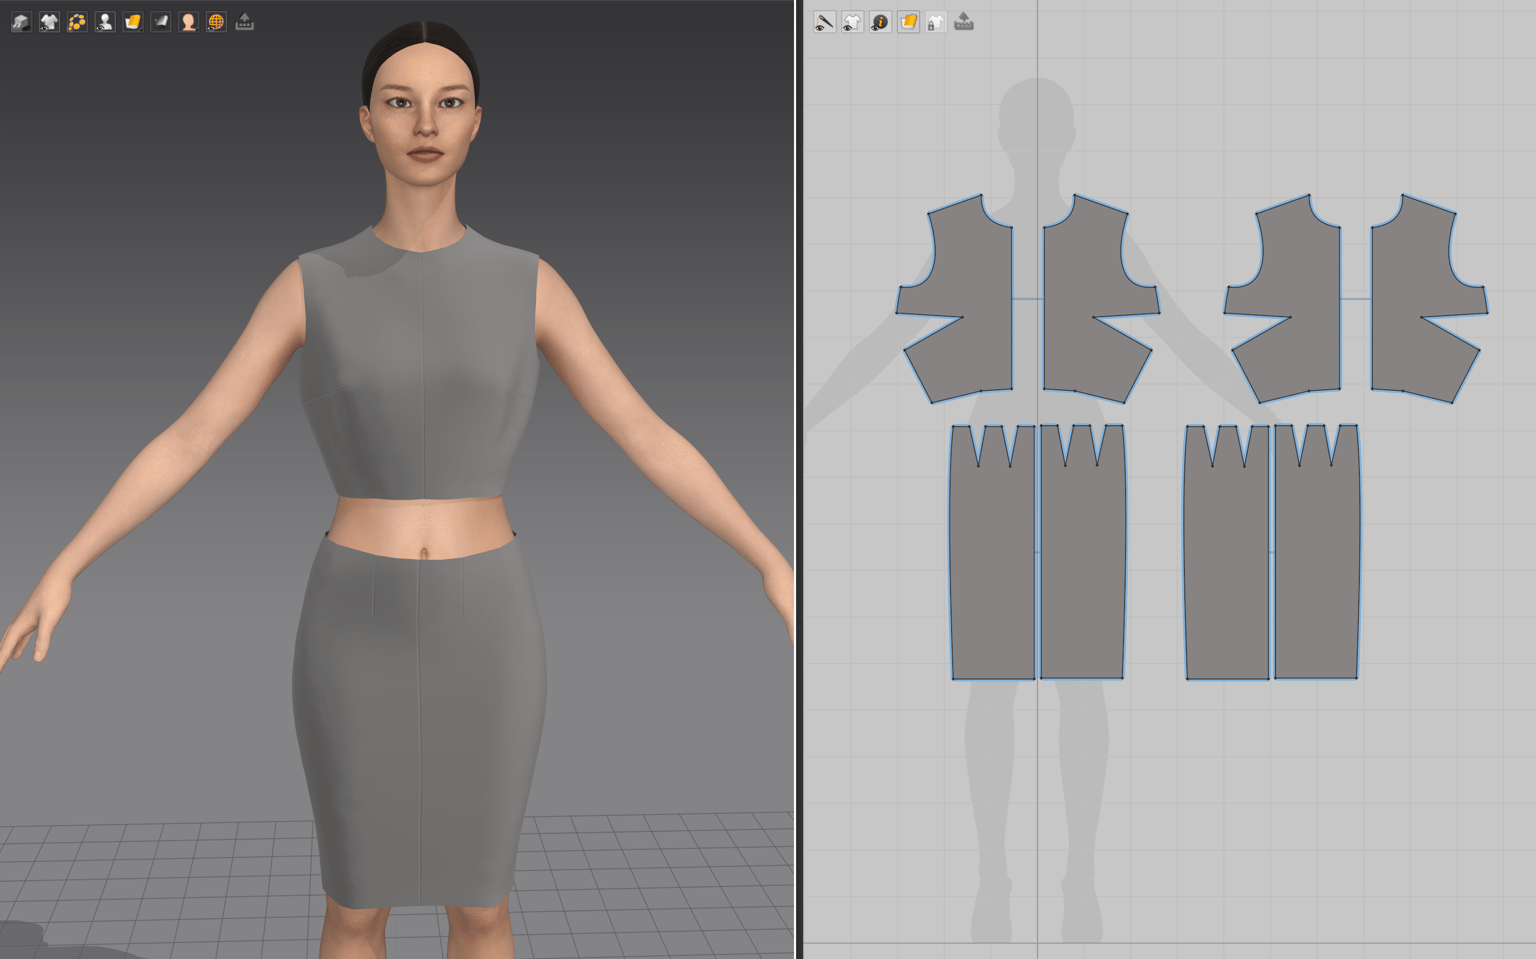Open fabric texture surface mode in 3D toolbar
The height and width of the screenshot is (959, 1536).
[133, 22]
